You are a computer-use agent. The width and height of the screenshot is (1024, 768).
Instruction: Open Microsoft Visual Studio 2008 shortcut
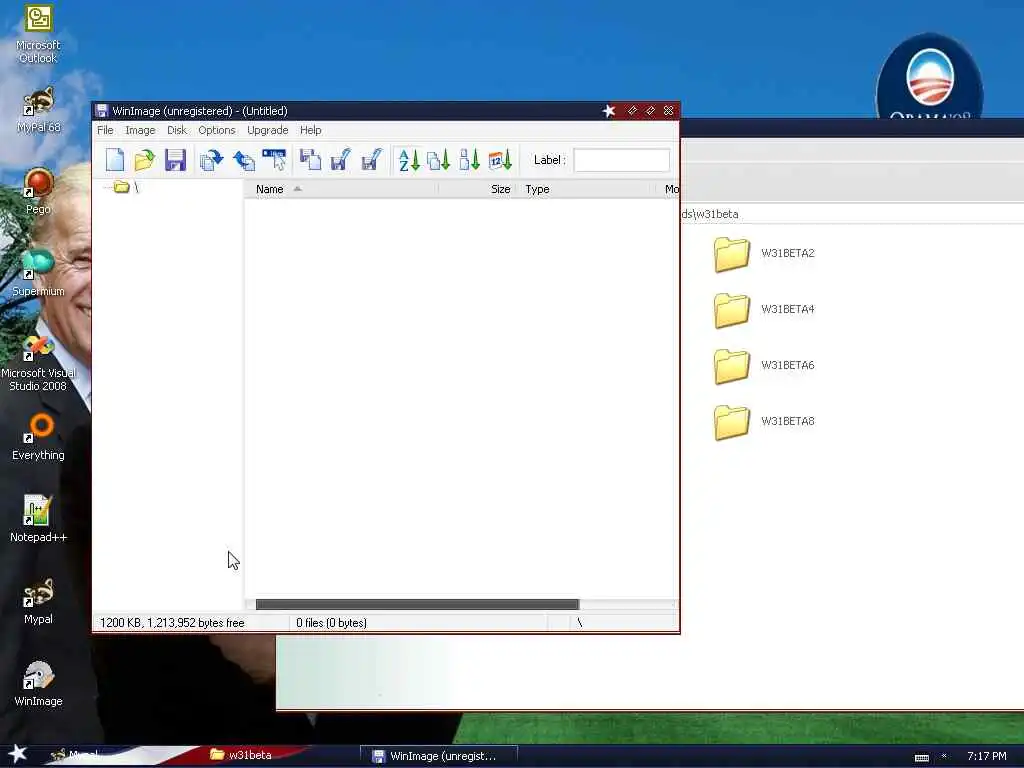(38, 362)
